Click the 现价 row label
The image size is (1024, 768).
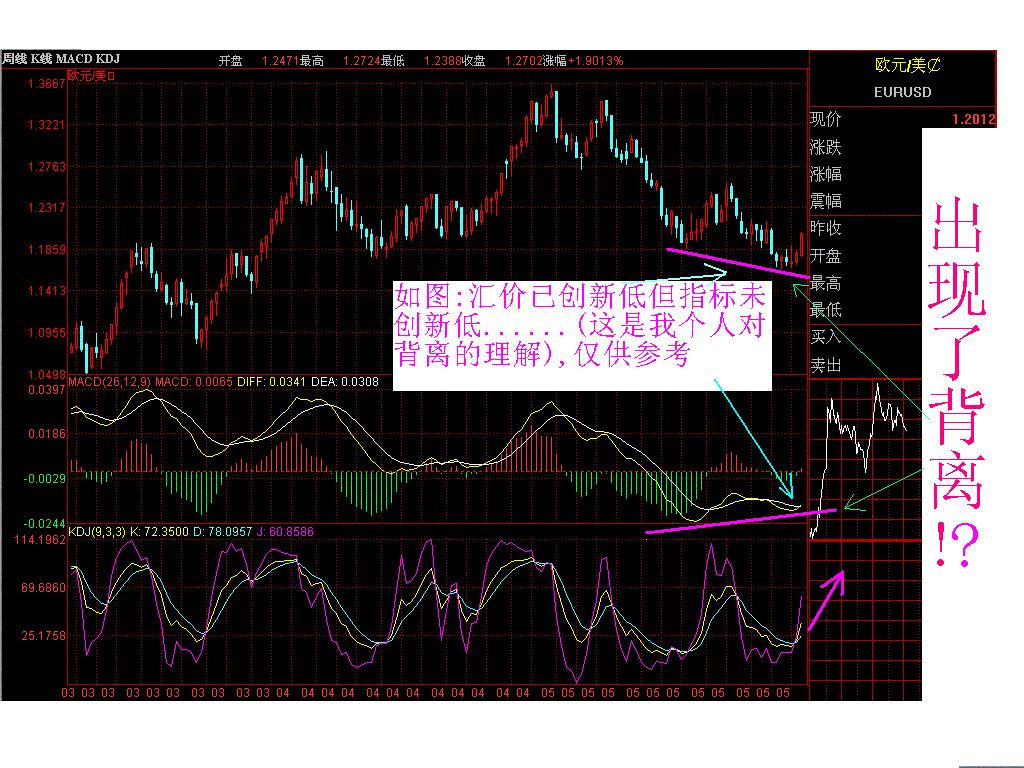coord(825,120)
